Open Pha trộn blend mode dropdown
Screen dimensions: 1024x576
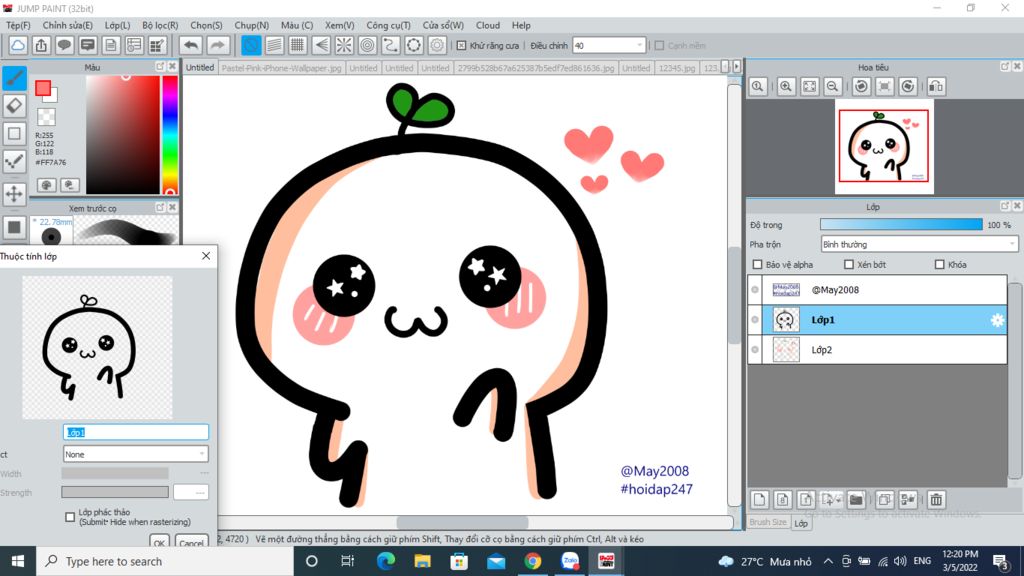[x=919, y=244]
